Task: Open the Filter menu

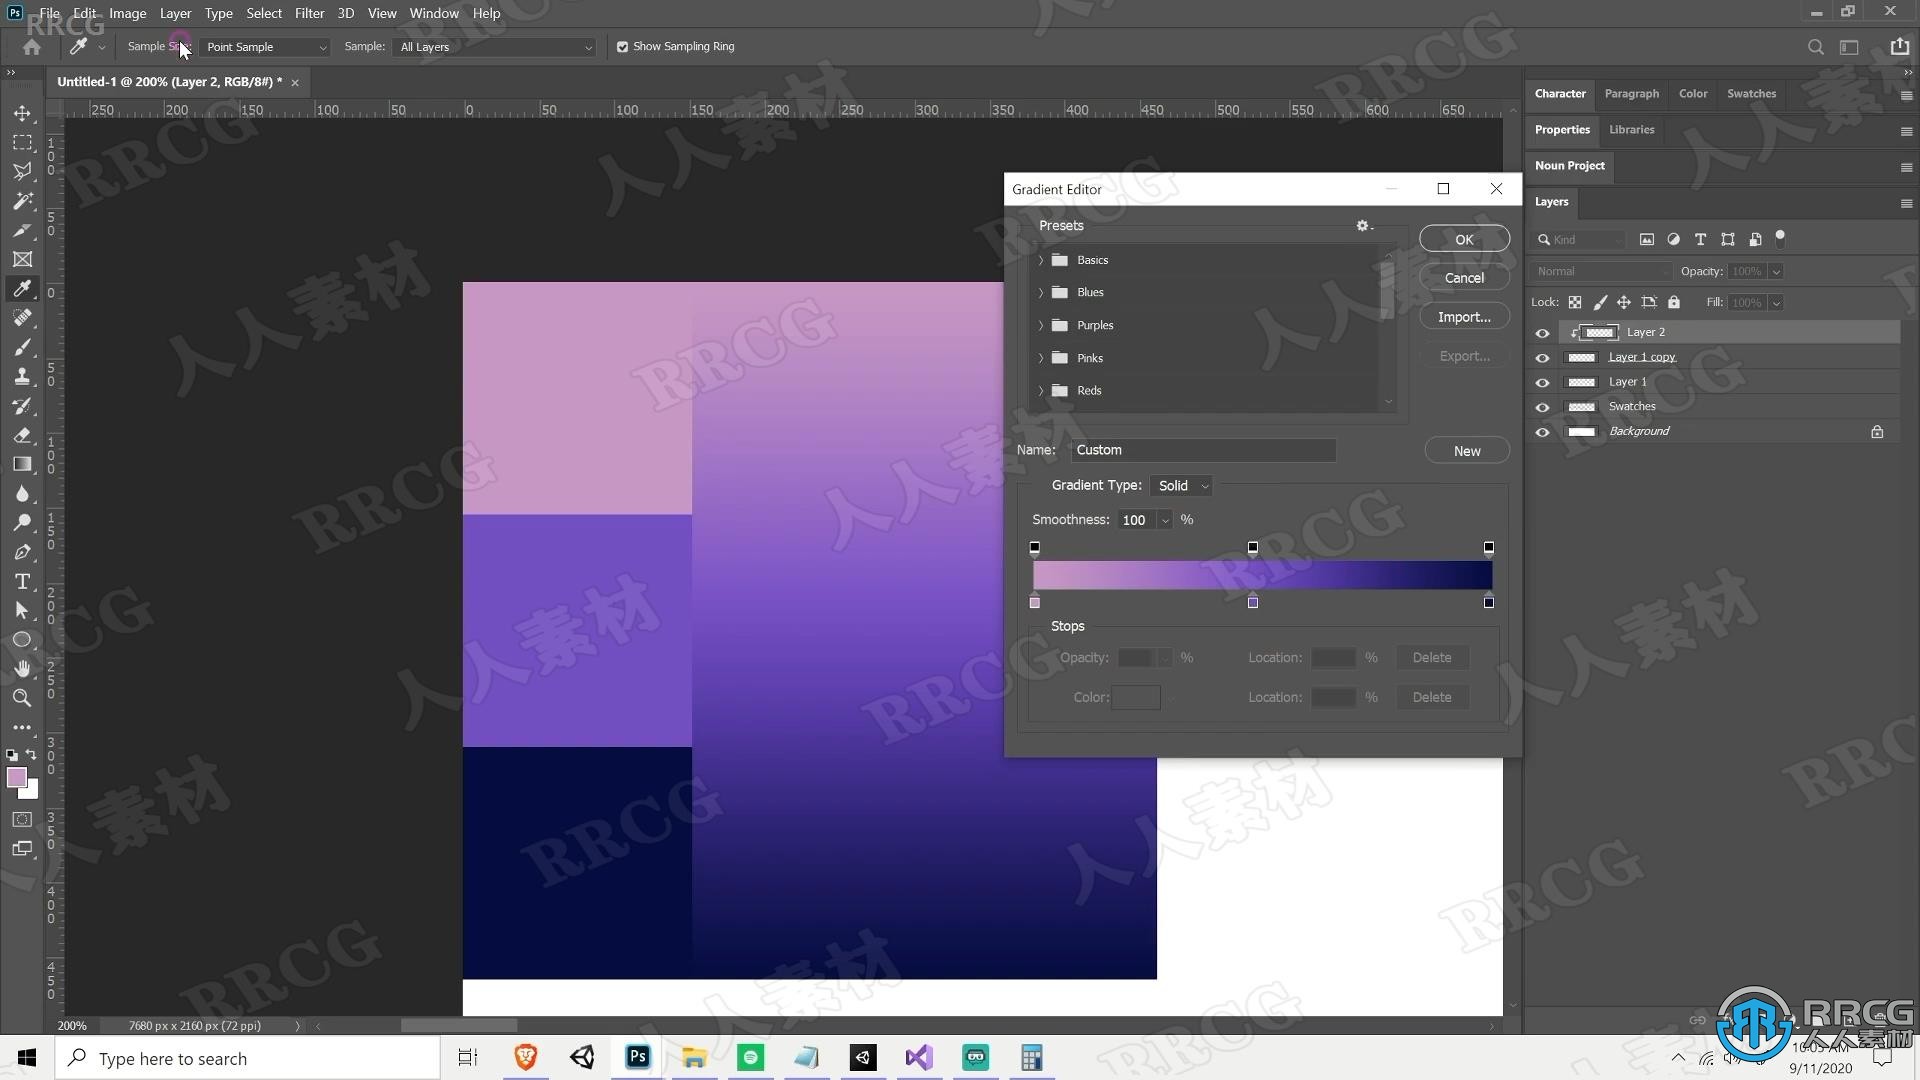Action: (x=307, y=13)
